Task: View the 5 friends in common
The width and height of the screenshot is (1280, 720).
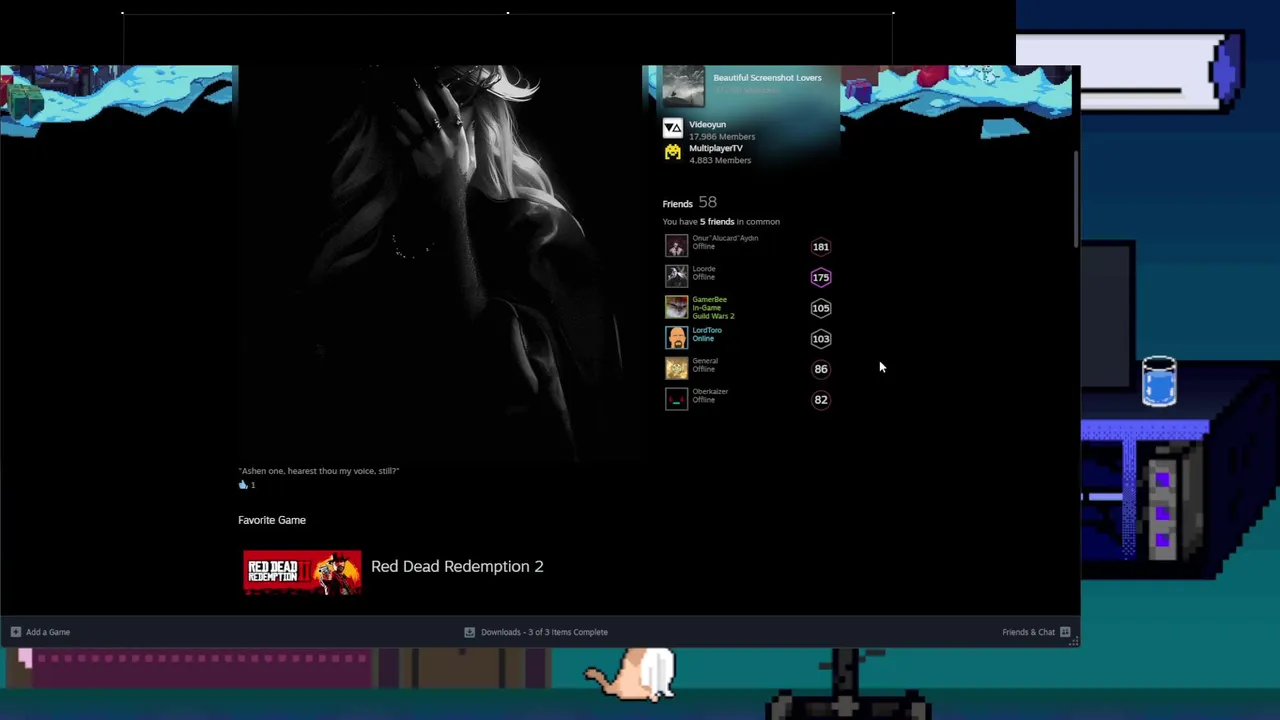Action: (x=721, y=222)
